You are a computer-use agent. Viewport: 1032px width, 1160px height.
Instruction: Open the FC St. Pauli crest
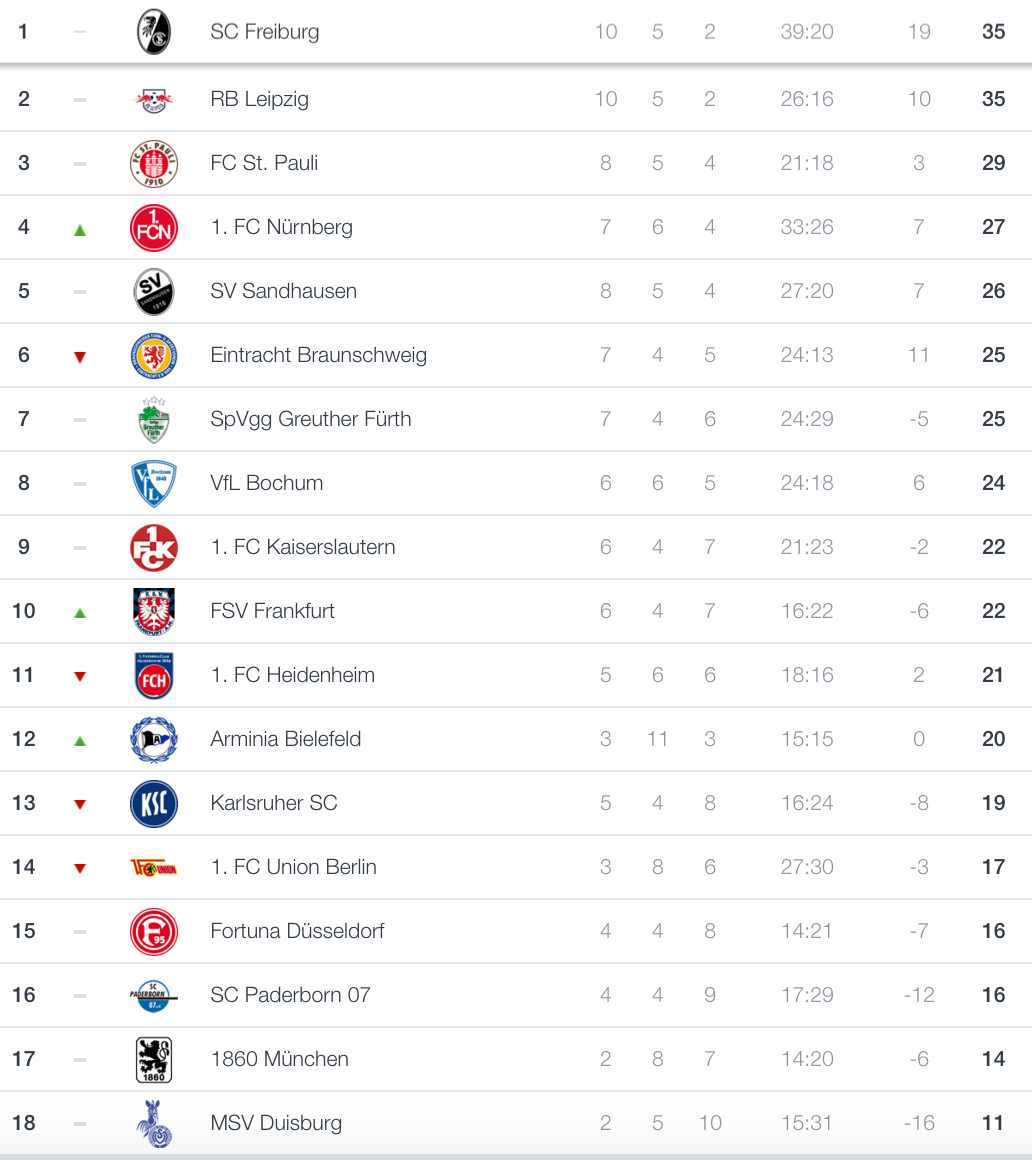pyautogui.click(x=154, y=163)
